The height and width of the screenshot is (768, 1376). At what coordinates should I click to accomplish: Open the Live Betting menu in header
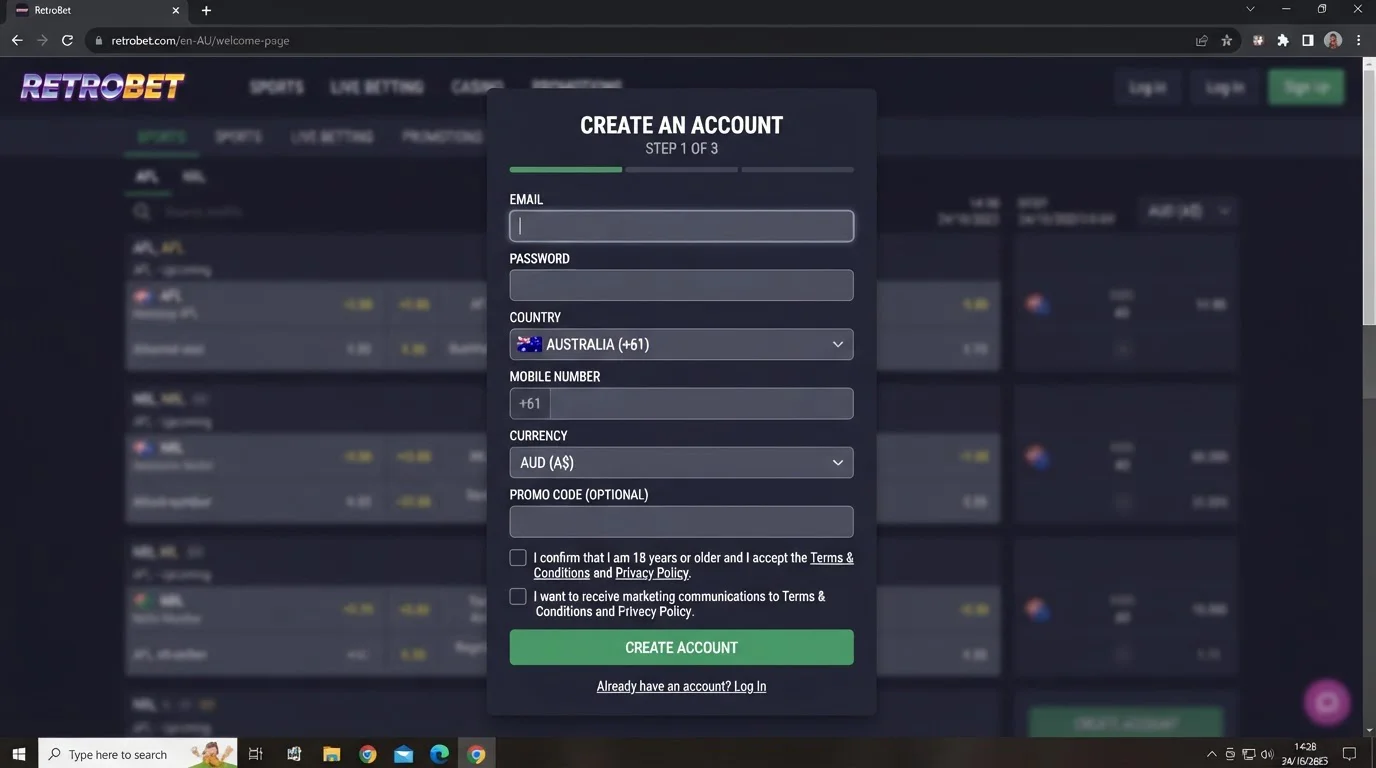pos(377,87)
